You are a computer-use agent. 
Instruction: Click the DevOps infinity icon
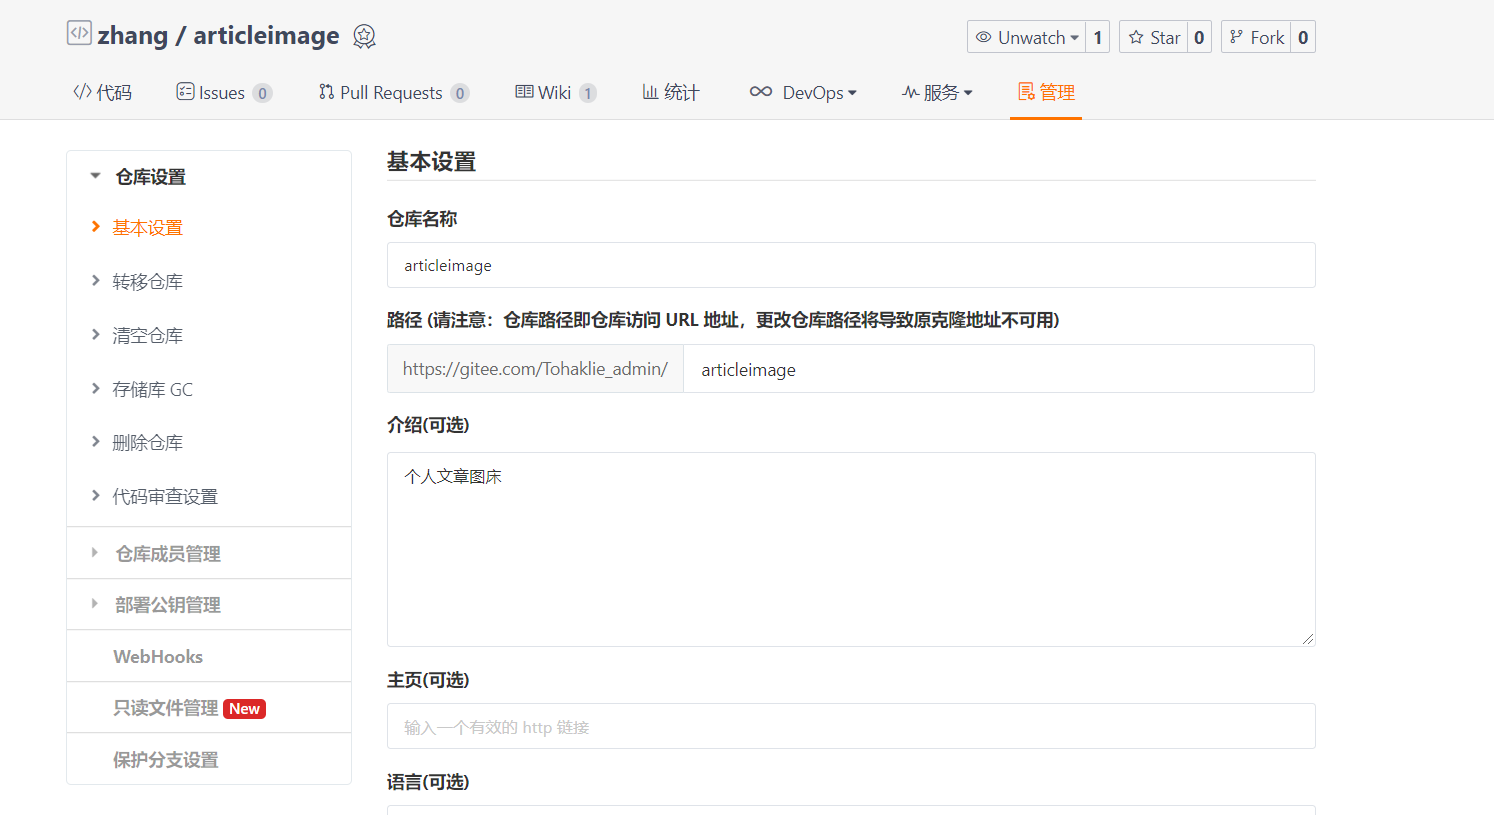[761, 91]
